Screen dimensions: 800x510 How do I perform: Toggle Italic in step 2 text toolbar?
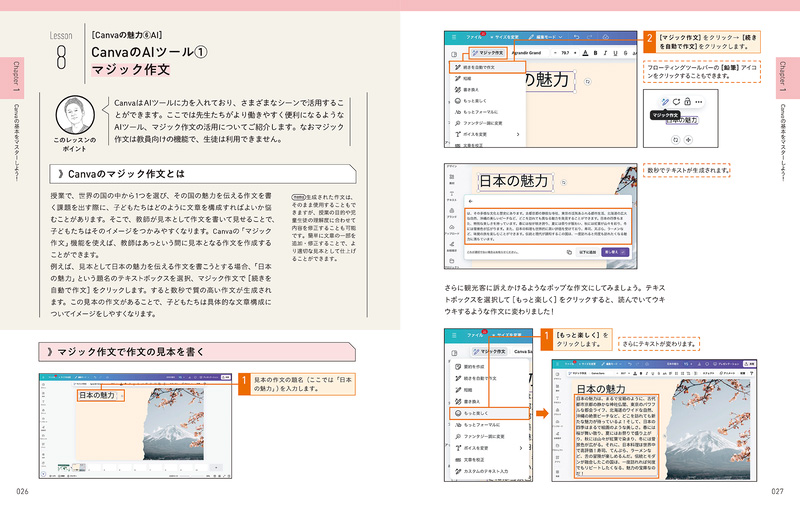pos(605,53)
